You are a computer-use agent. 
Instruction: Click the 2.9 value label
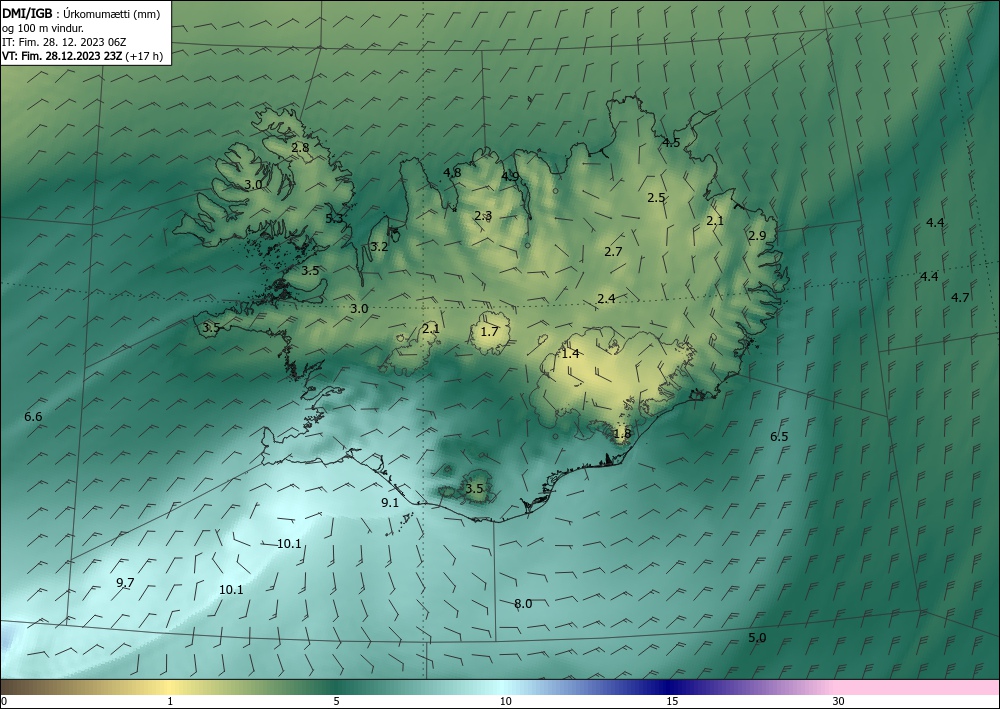point(757,236)
